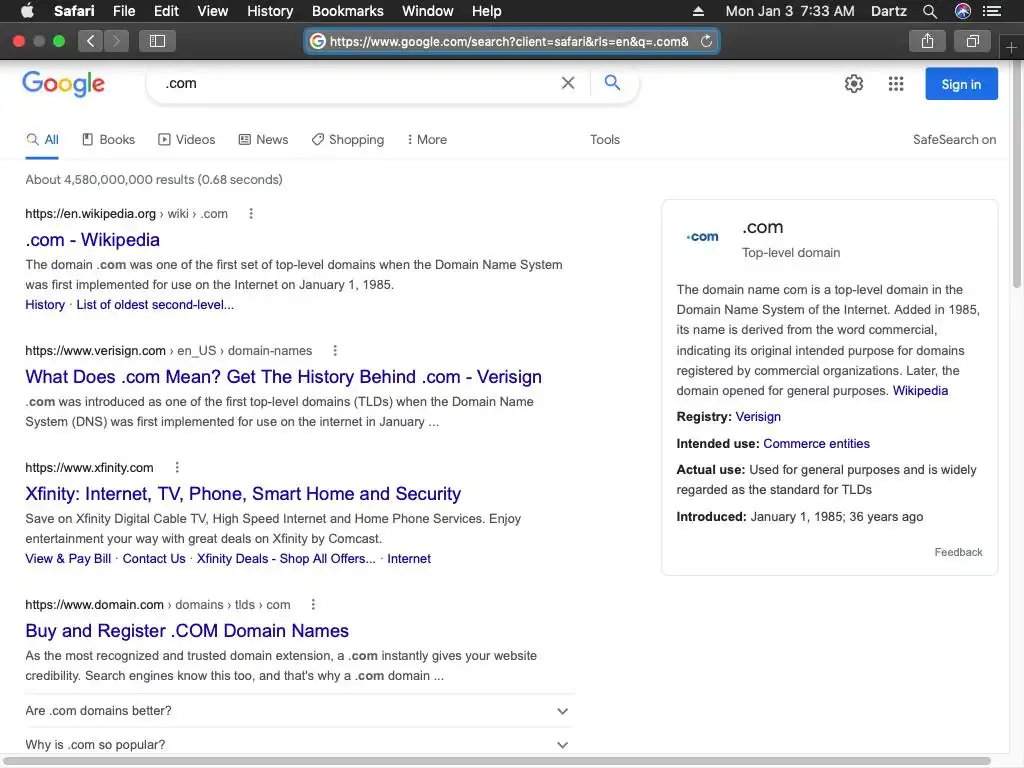Open Google apps grid

click(896, 84)
